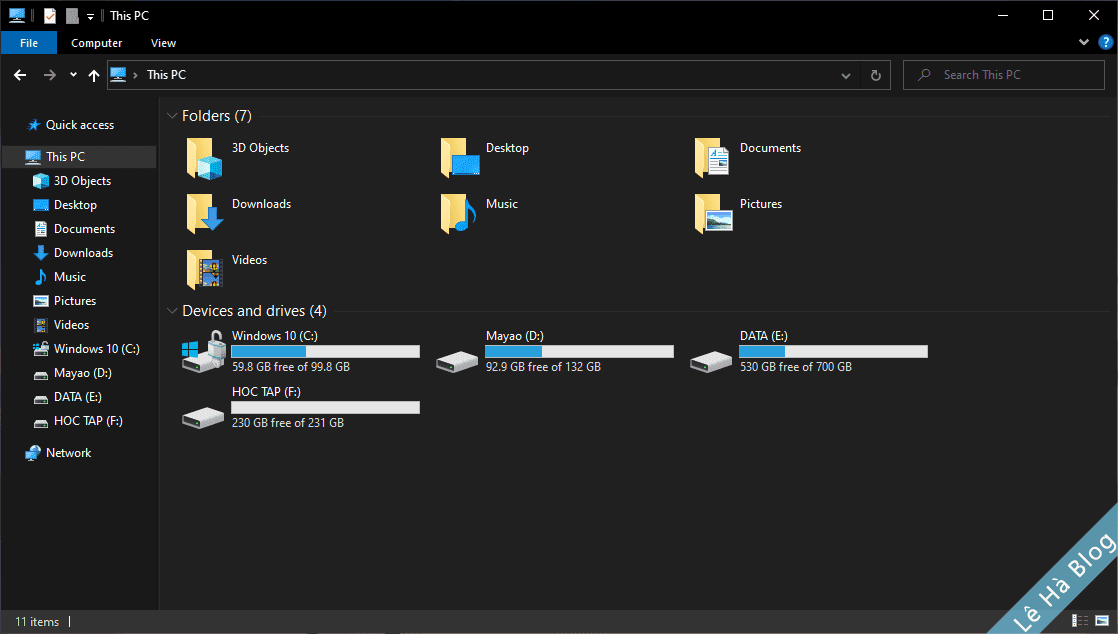Open the File menu
Screen dimensions: 1118x634
click(x=29, y=42)
